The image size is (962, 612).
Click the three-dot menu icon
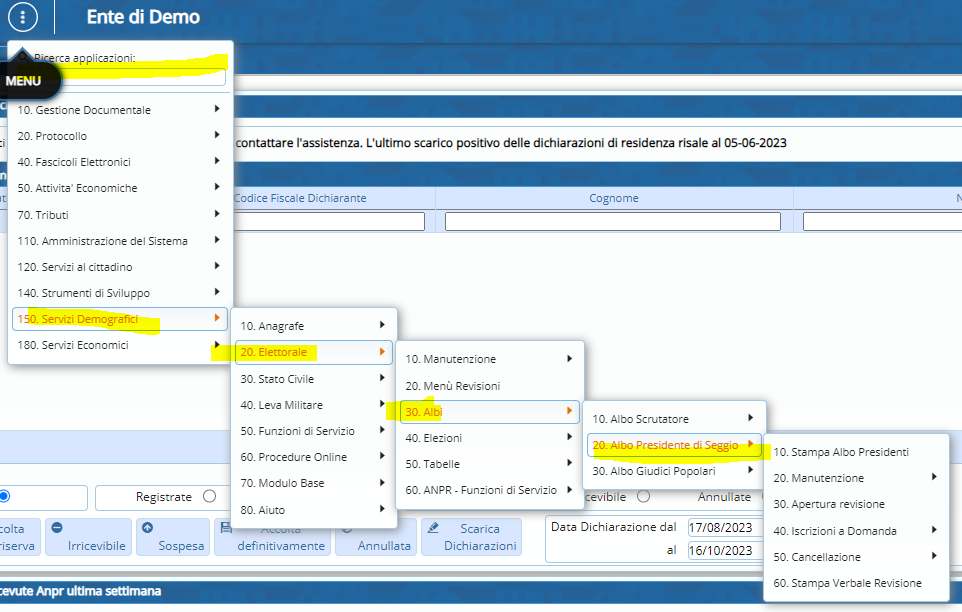pyautogui.click(x=24, y=17)
